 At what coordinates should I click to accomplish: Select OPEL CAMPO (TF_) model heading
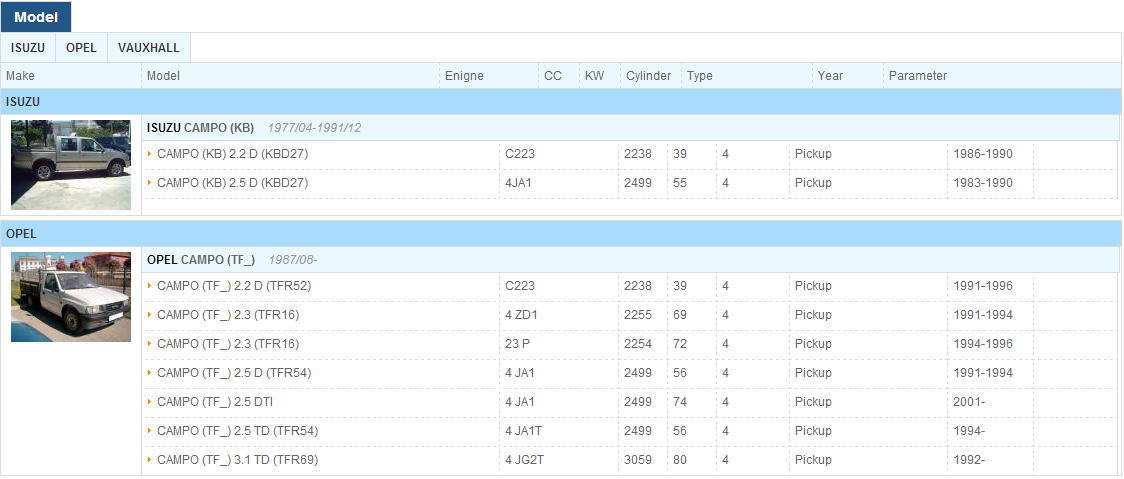201,260
